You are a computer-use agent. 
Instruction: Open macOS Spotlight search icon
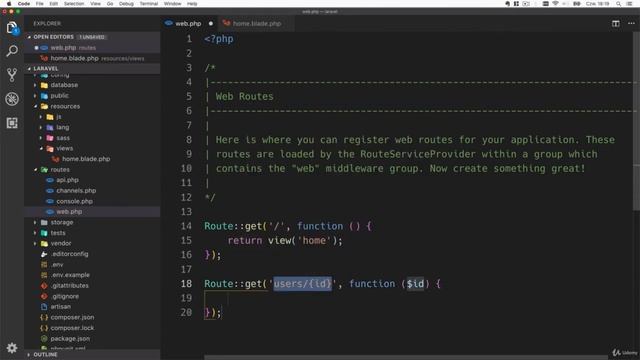619,4
